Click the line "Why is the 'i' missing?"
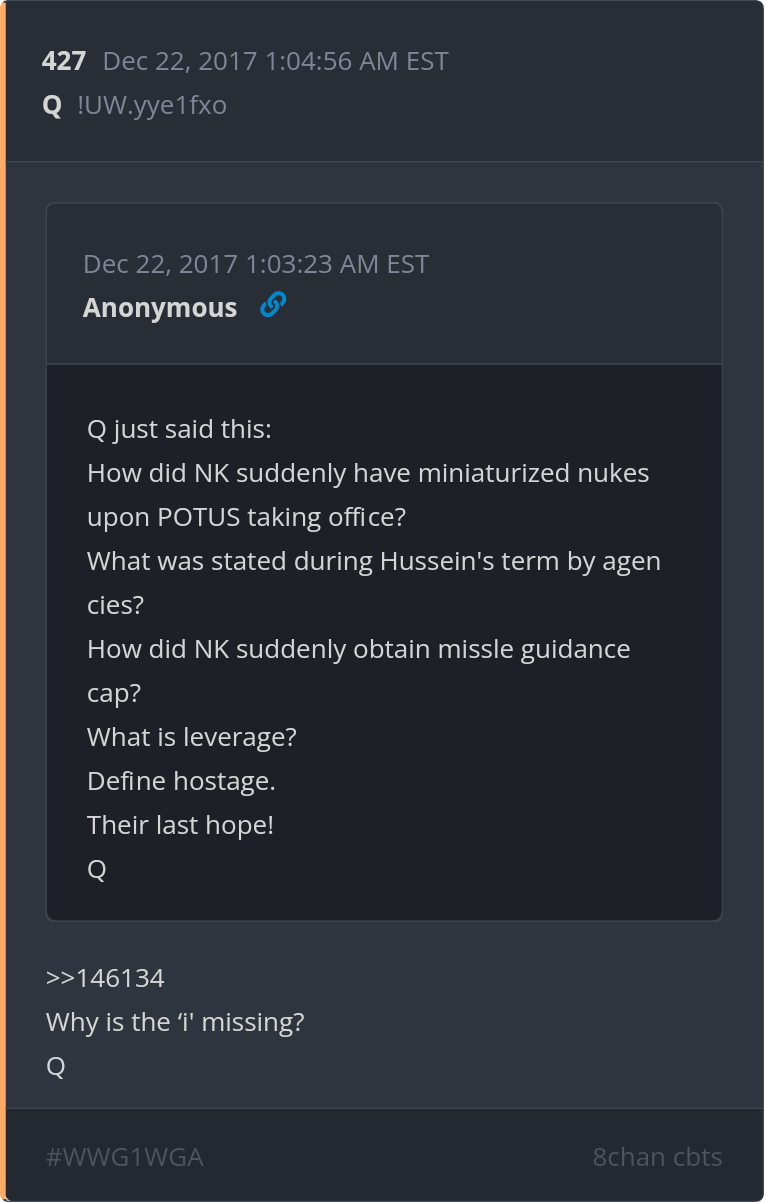Viewport: 766px width, 1202px height. tap(175, 1022)
